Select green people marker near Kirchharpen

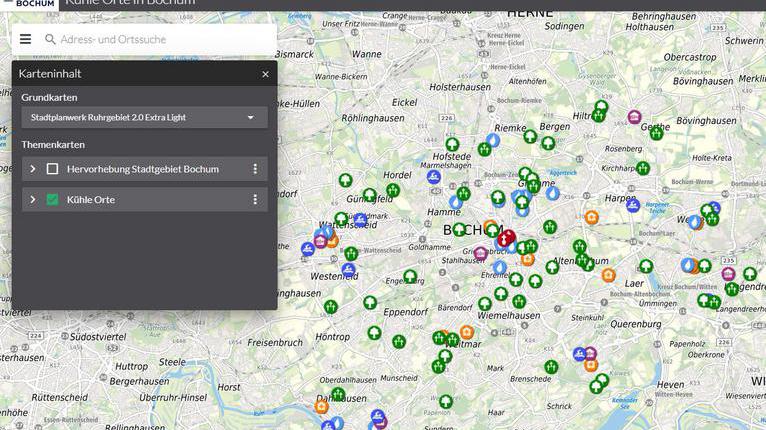pos(643,169)
